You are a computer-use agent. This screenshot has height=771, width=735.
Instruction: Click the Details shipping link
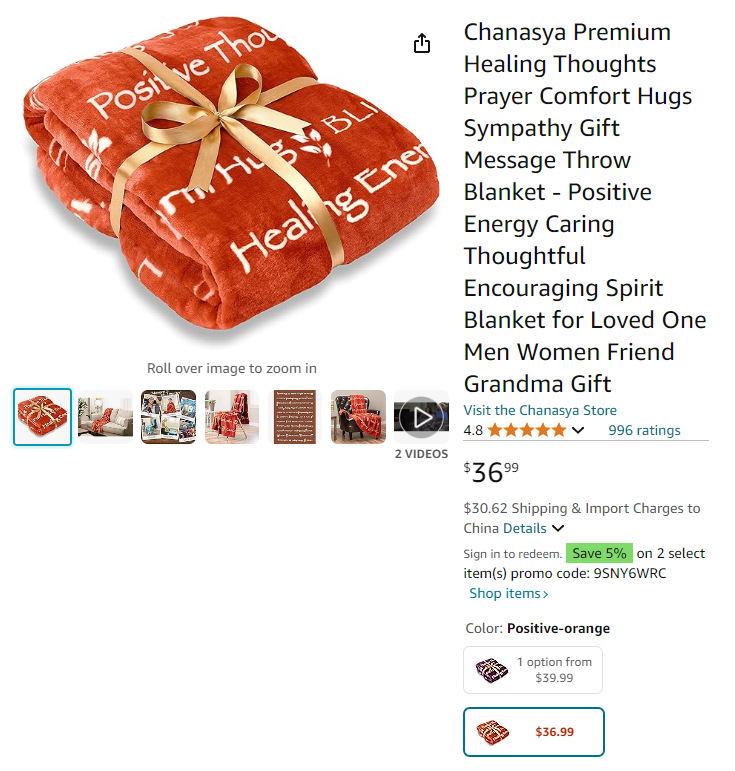point(525,528)
